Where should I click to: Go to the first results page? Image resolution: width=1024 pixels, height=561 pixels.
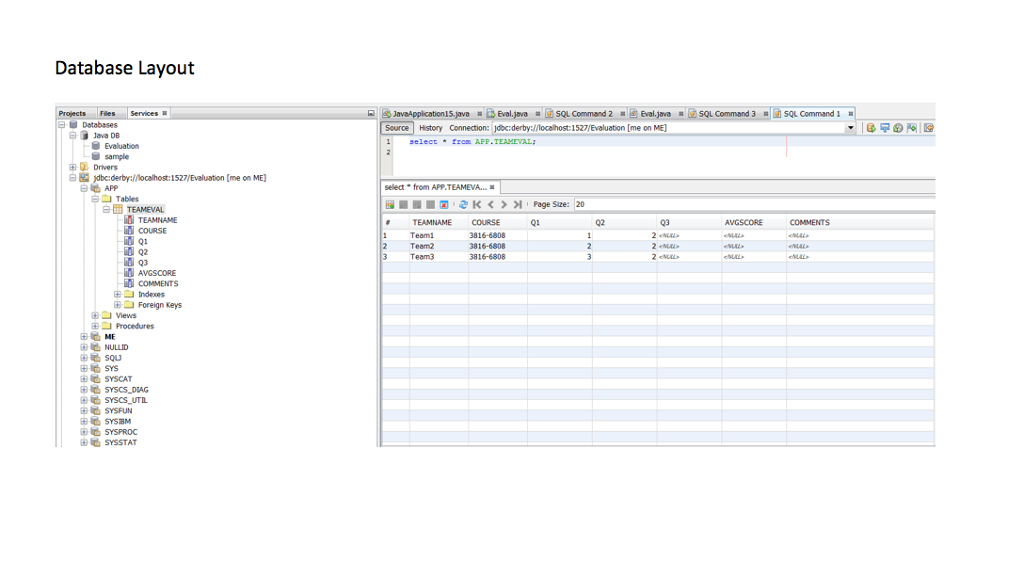[477, 204]
